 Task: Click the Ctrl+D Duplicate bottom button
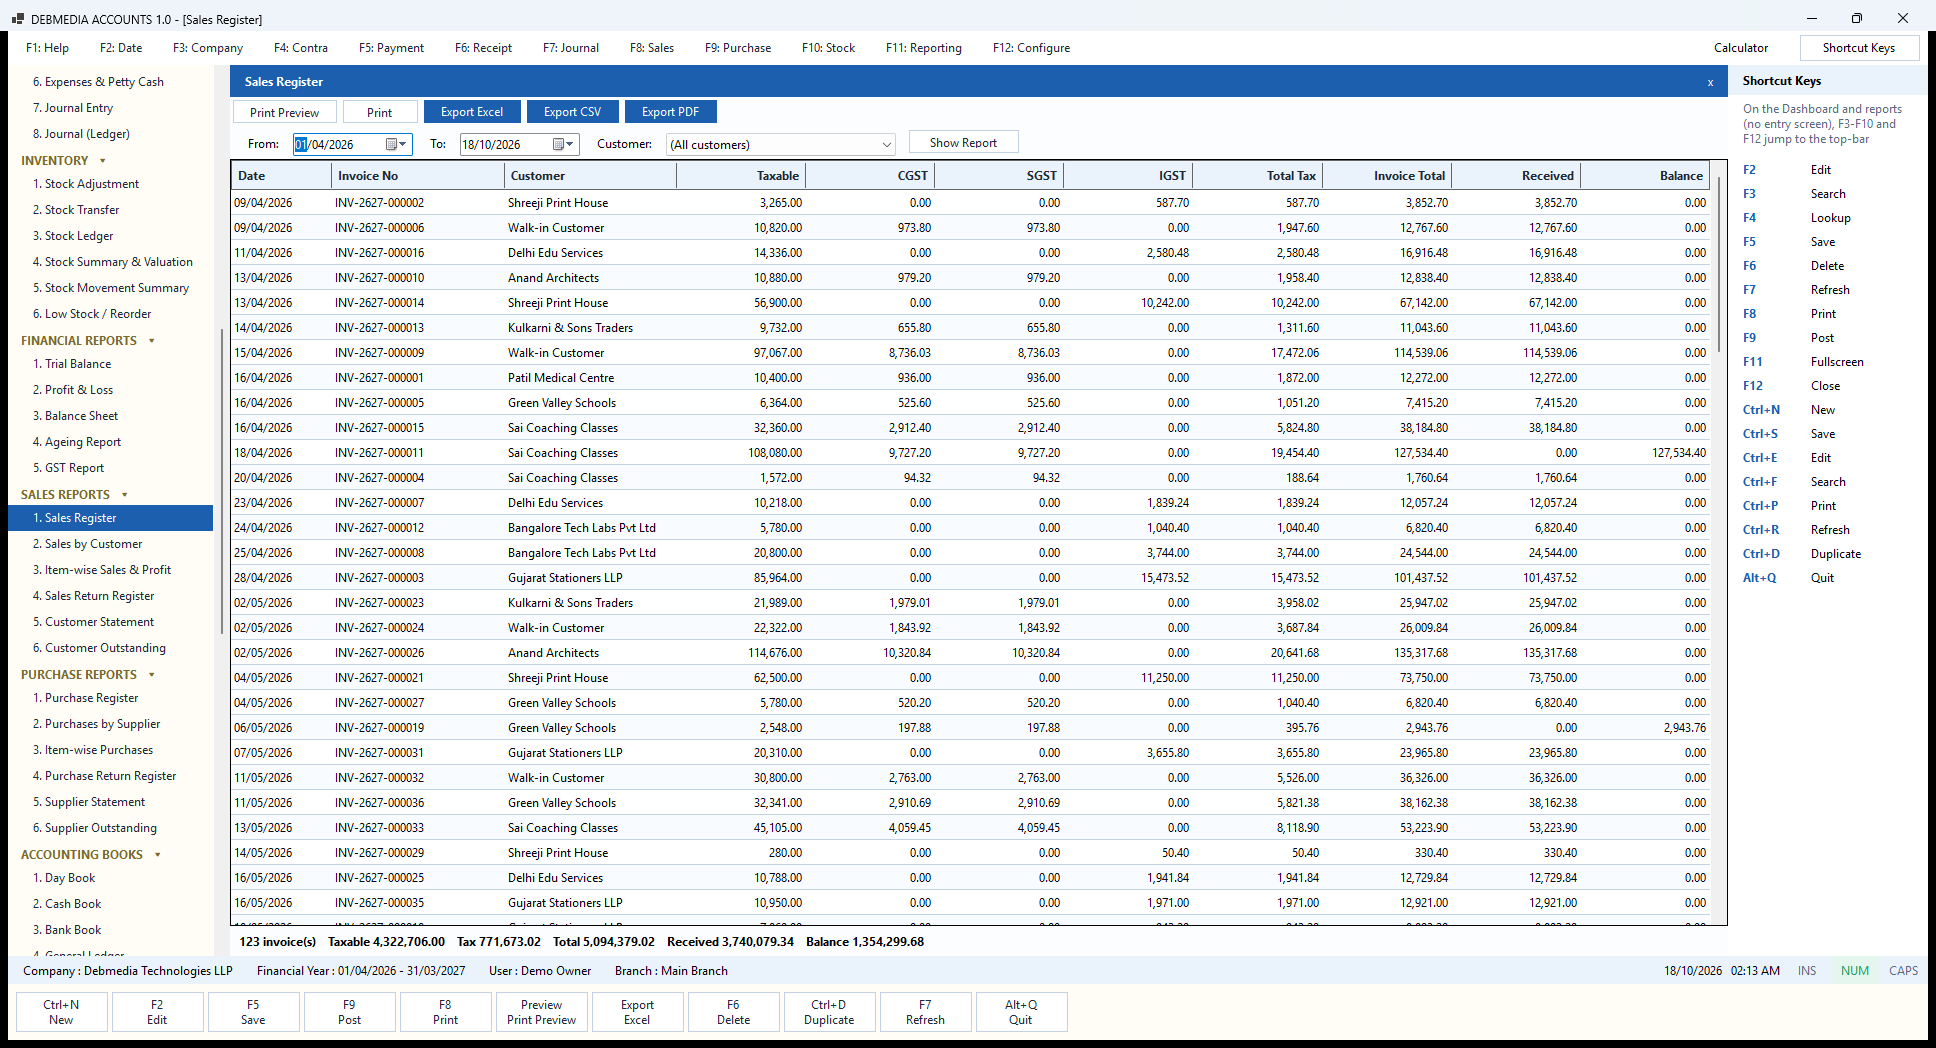tap(829, 1012)
